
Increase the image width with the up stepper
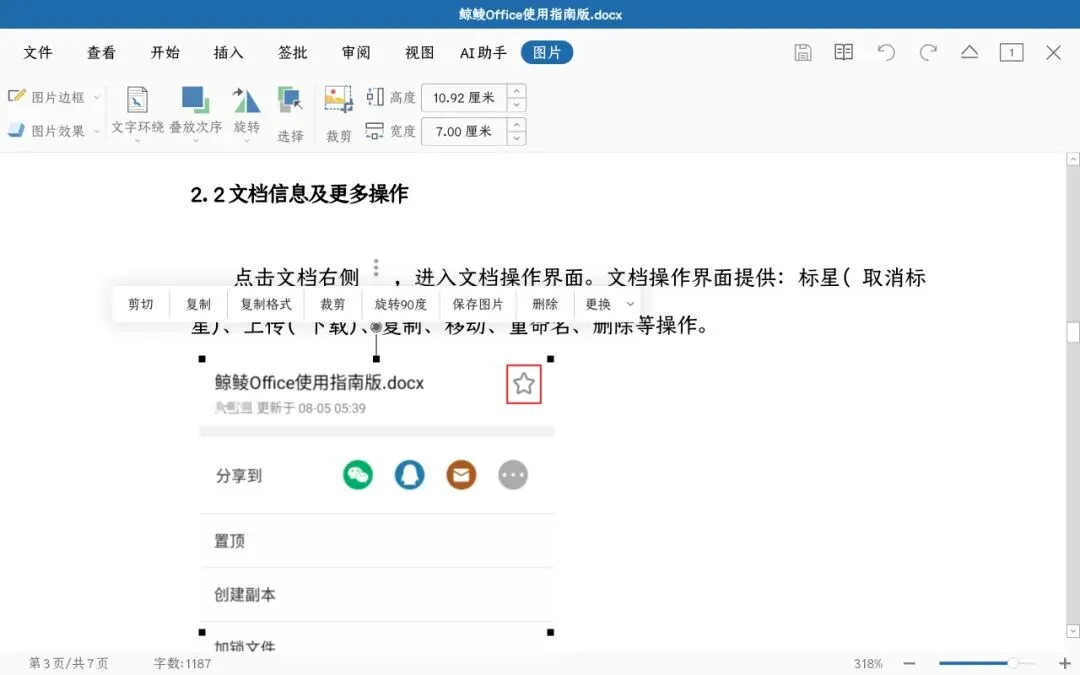click(517, 125)
